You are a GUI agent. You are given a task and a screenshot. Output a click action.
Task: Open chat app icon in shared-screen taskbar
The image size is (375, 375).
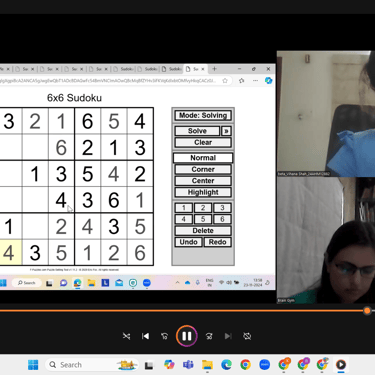(63, 283)
